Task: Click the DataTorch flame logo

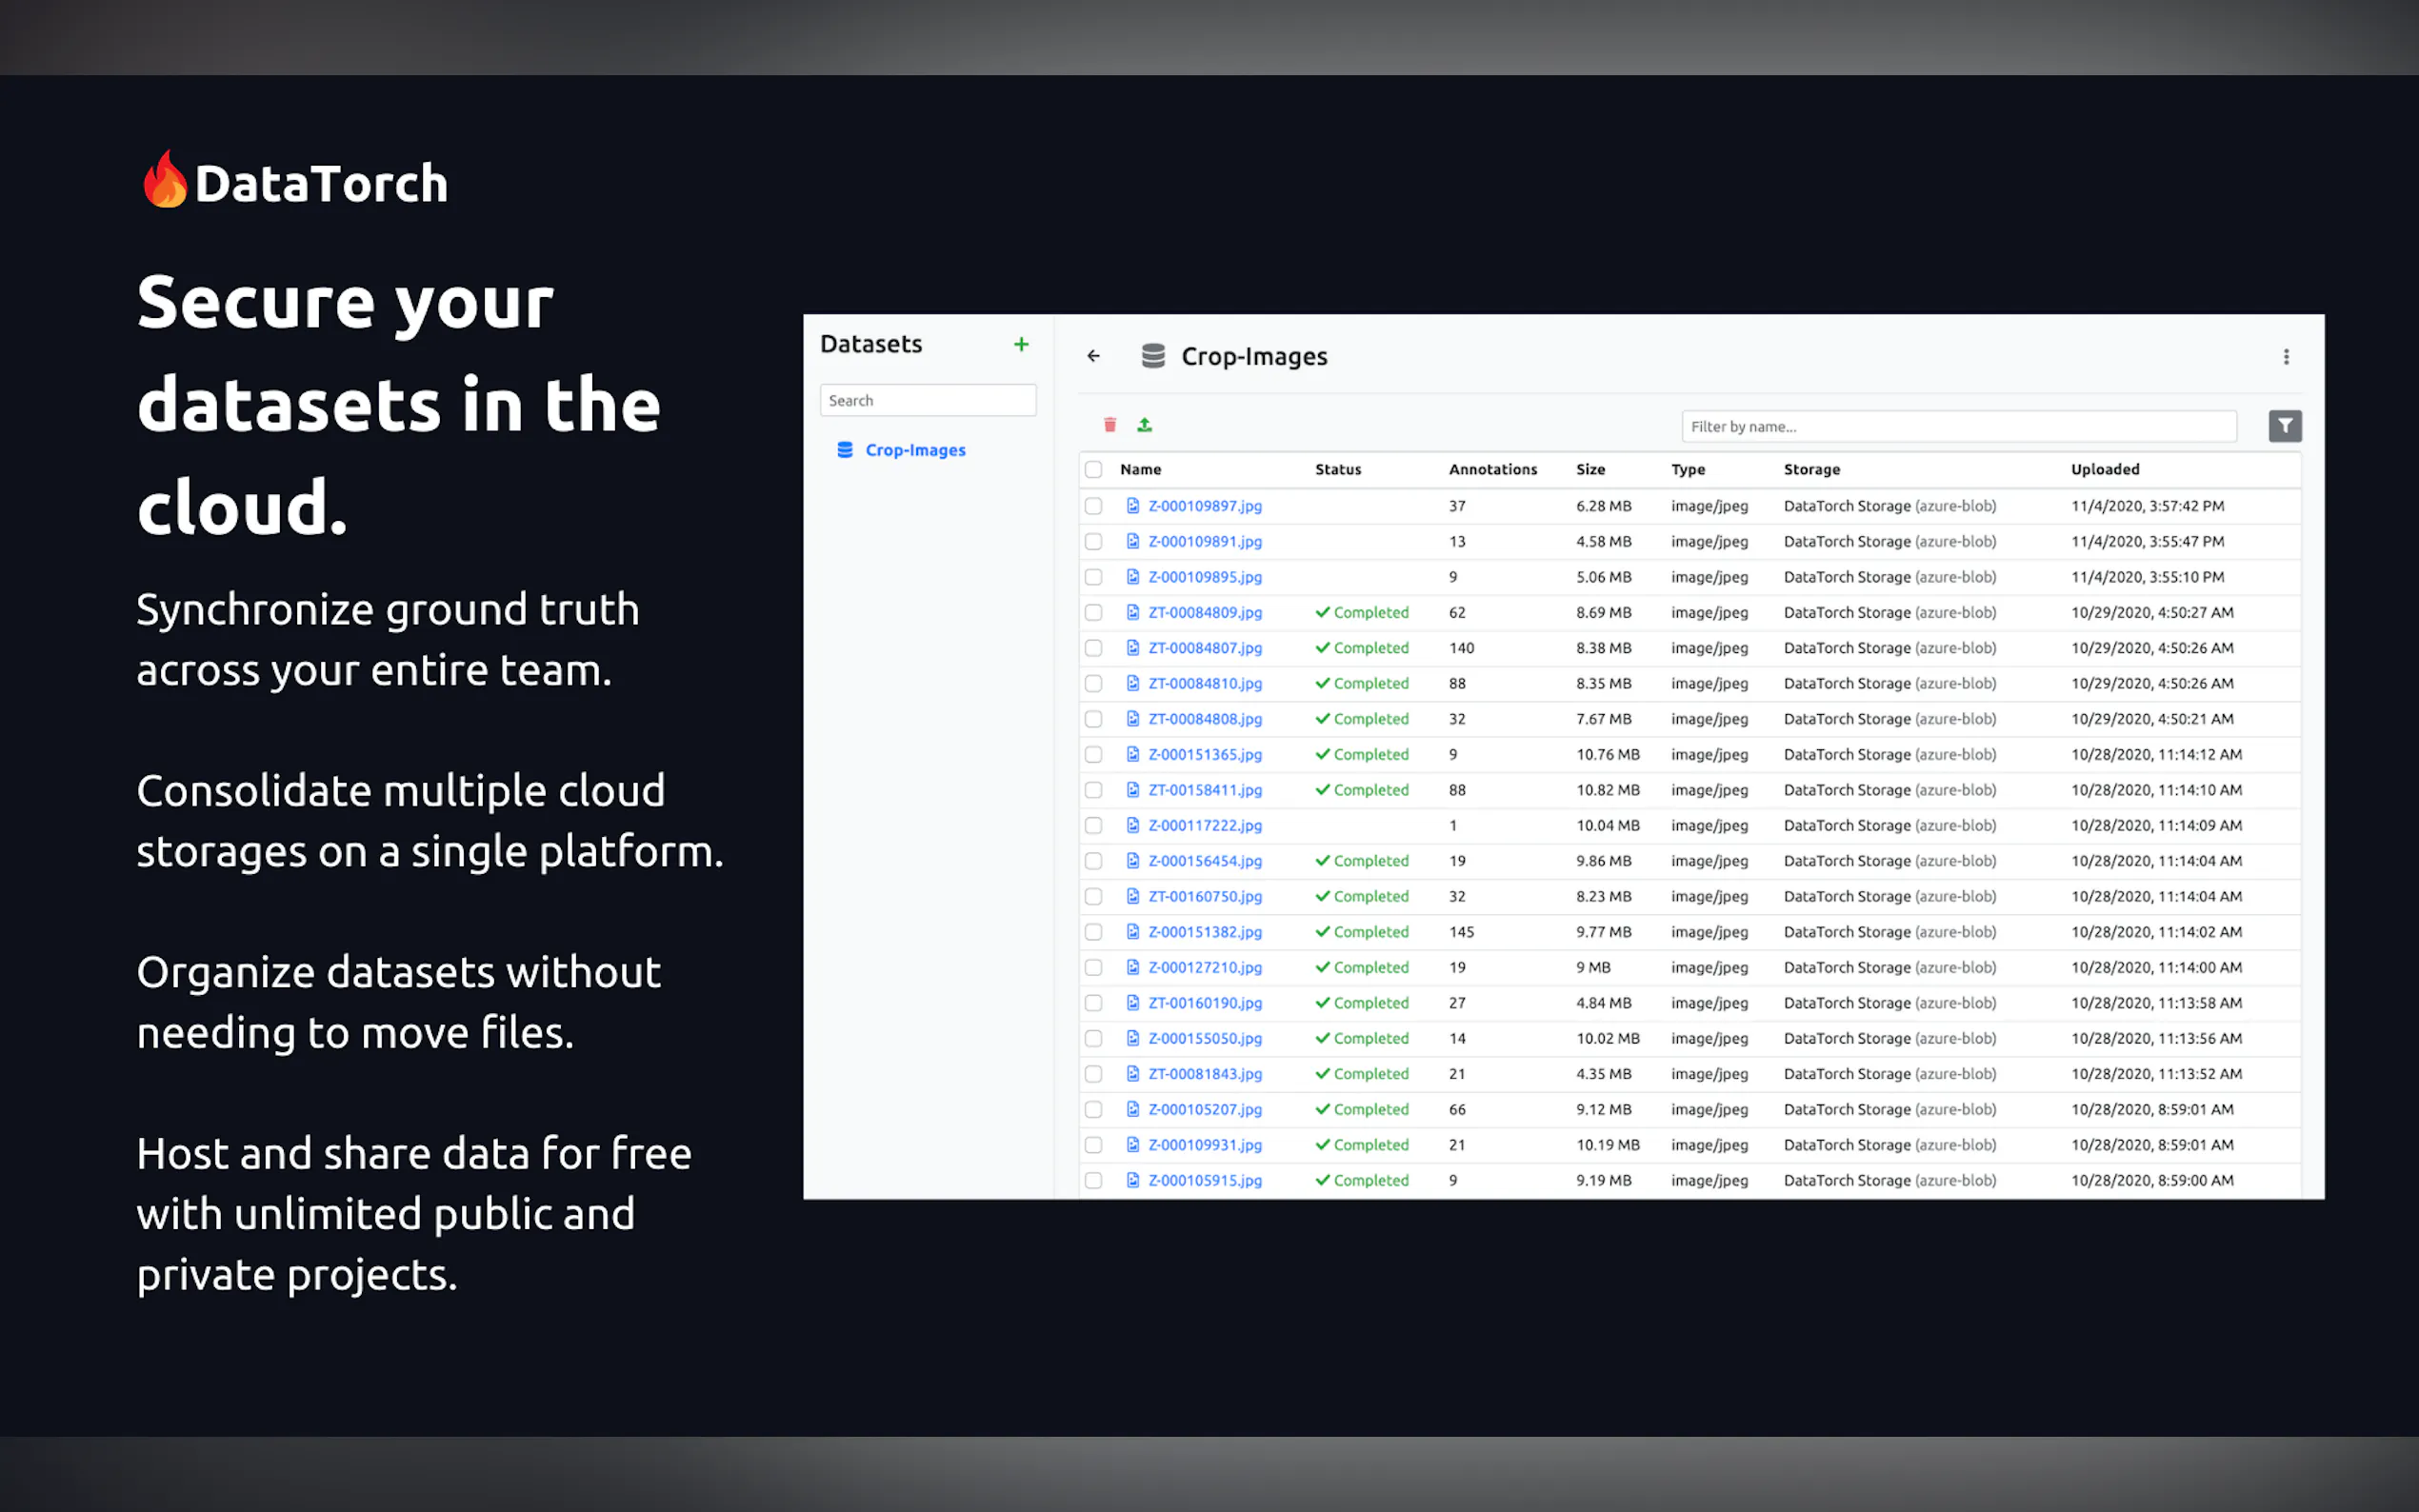Action: 165,180
